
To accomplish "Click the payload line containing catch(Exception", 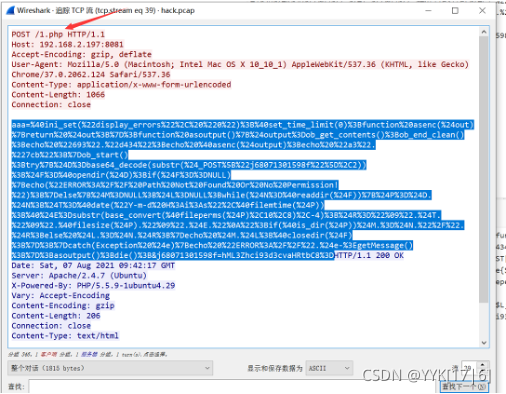I will [x=212, y=246].
